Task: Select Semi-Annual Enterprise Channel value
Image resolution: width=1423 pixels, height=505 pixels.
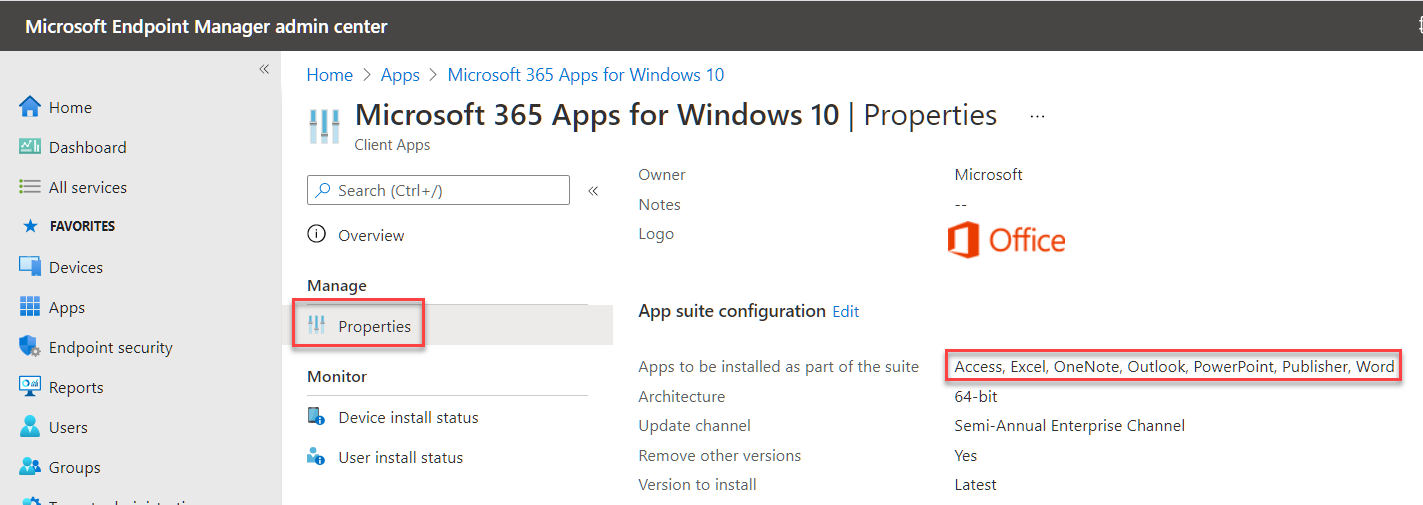Action: click(x=1070, y=425)
